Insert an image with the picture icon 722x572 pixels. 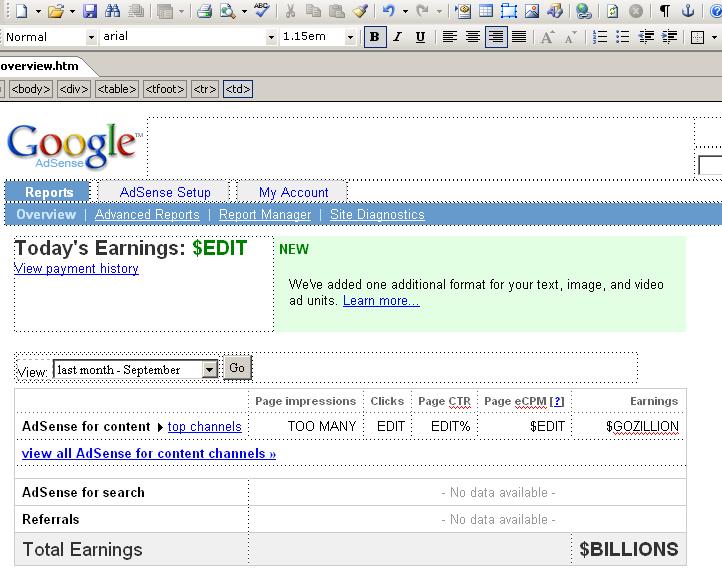coord(532,11)
